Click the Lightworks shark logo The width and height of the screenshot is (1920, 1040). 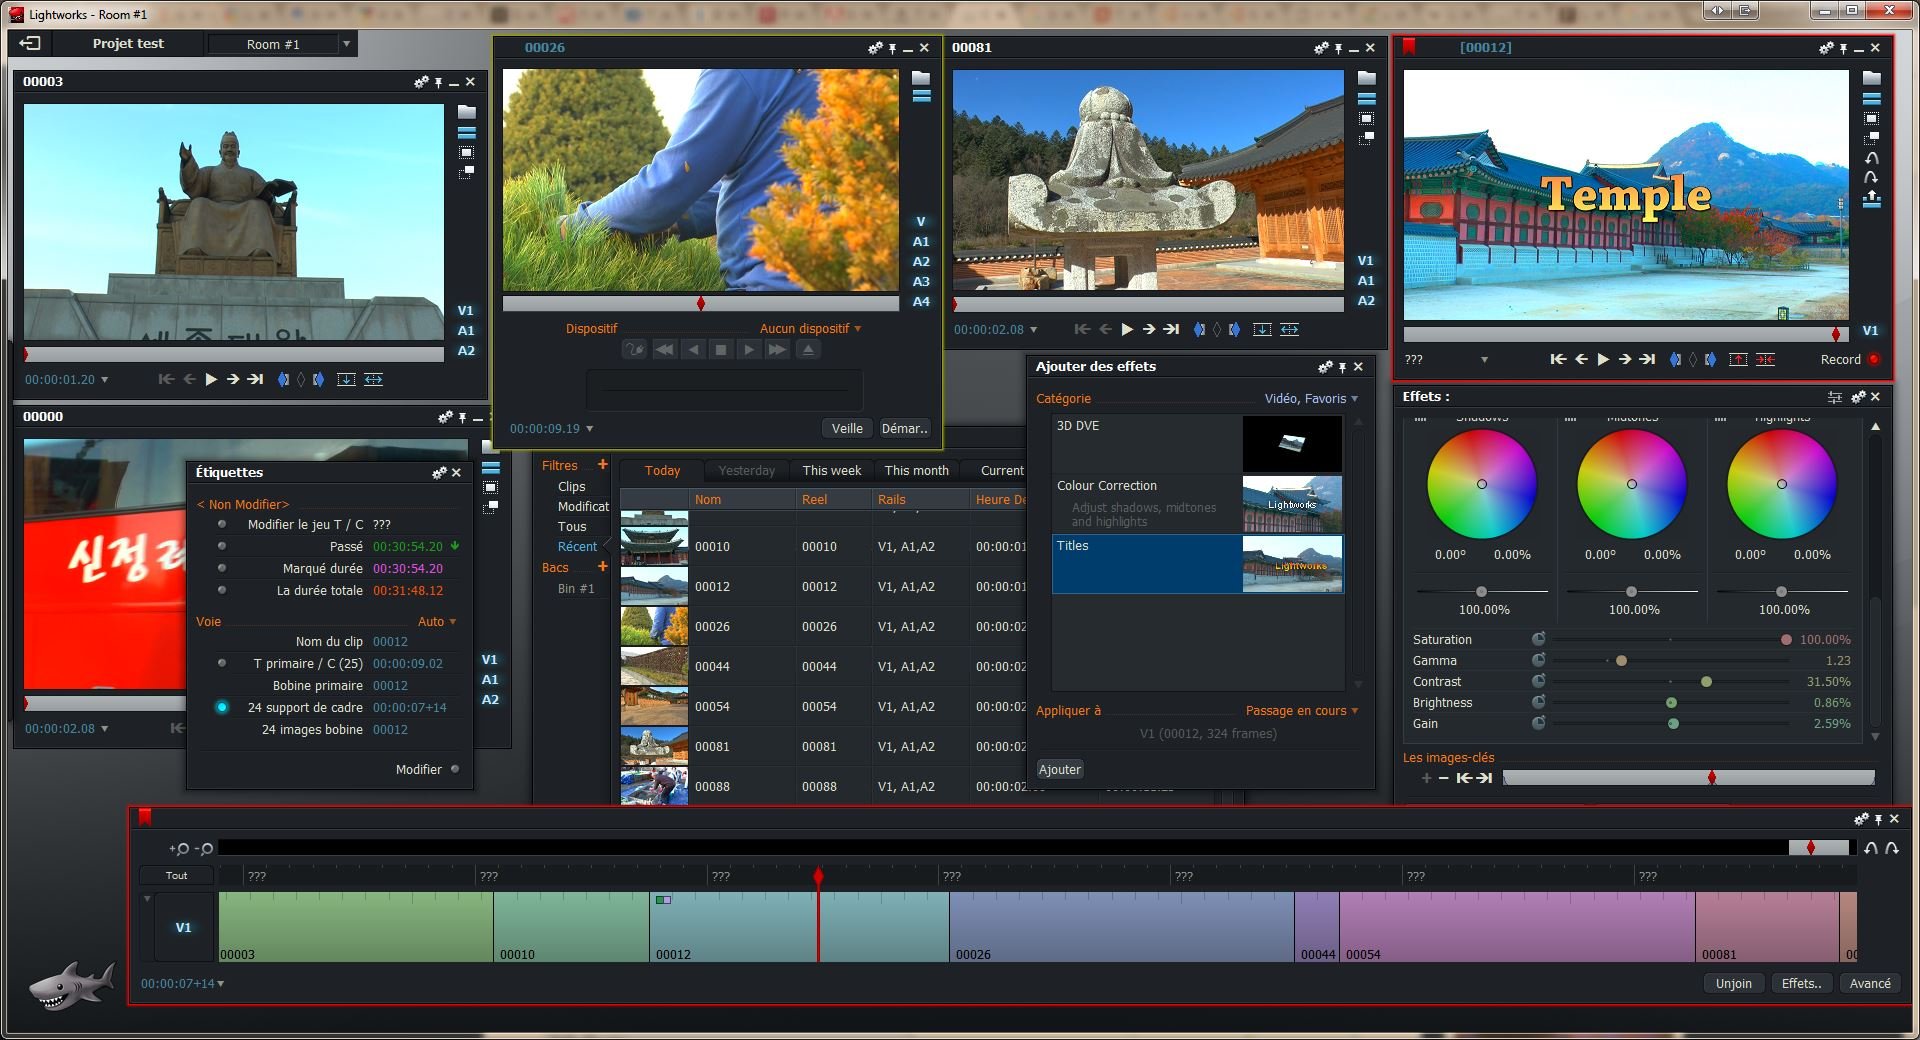tap(70, 985)
